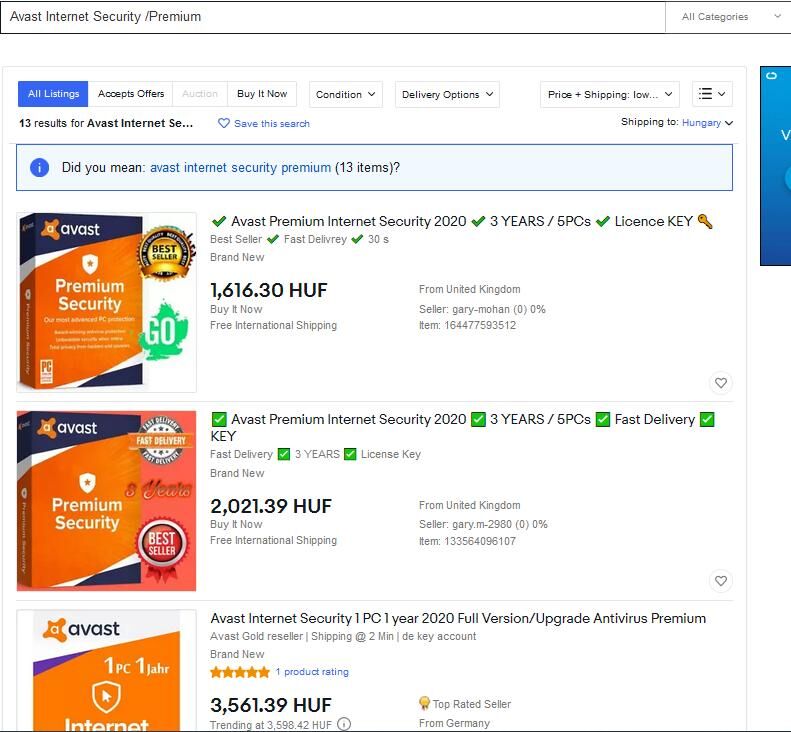The width and height of the screenshot is (791, 732).
Task: Open the Best Seller Avast Premium Security thumbnail
Action: point(106,302)
